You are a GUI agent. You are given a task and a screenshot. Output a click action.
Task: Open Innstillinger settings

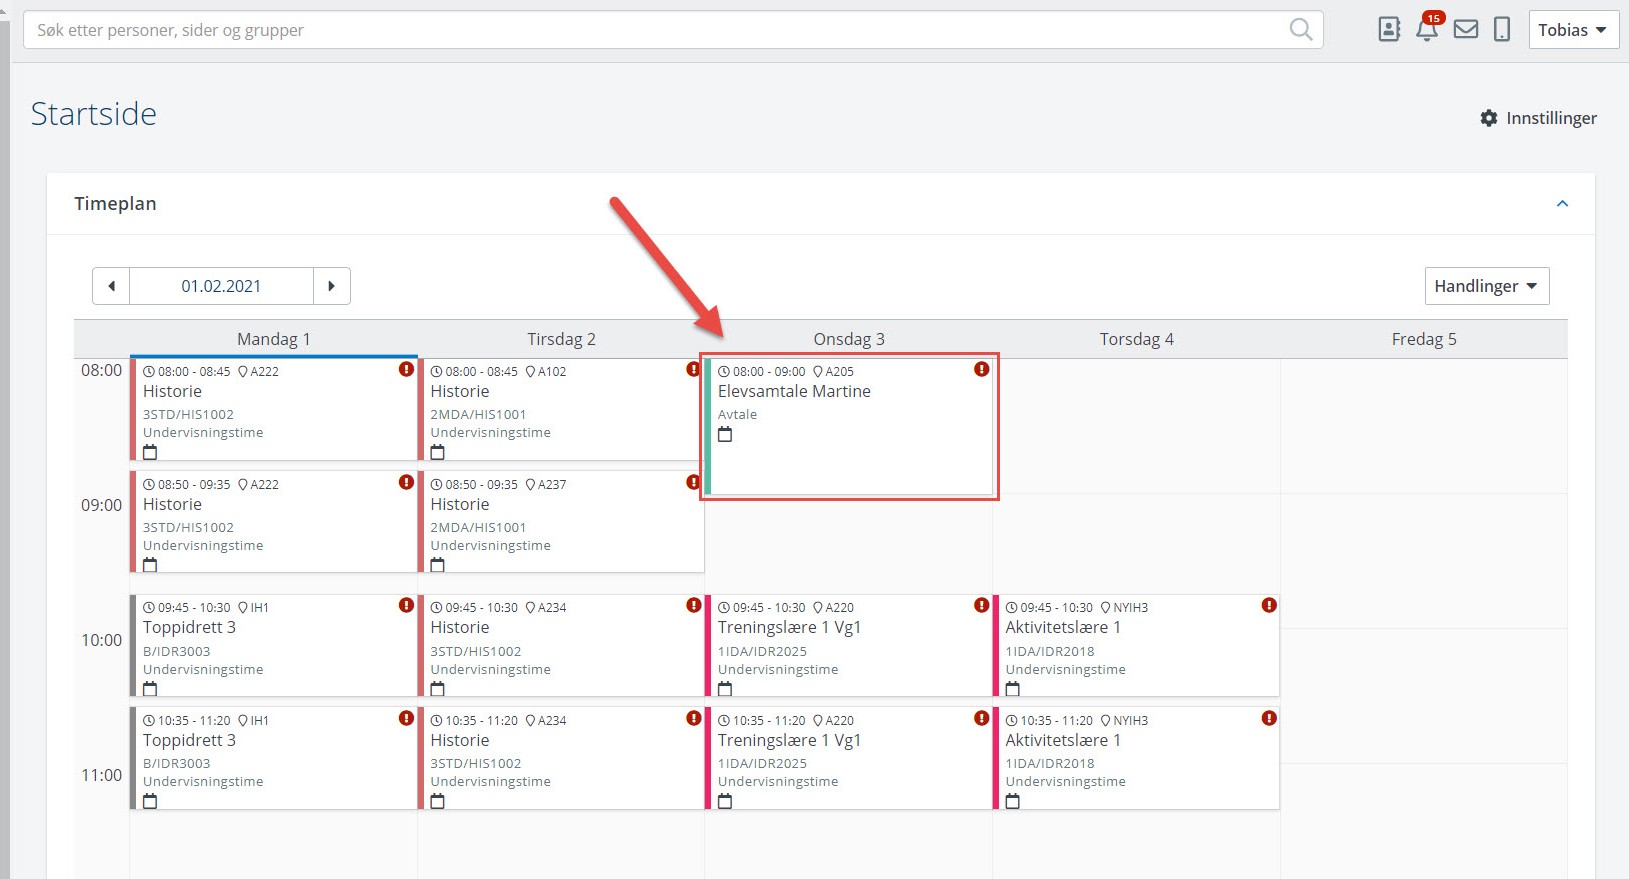[1538, 118]
